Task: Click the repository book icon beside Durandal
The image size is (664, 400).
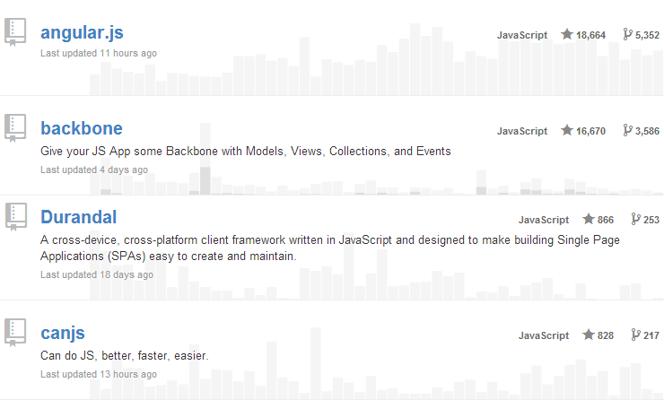Action: [16, 216]
